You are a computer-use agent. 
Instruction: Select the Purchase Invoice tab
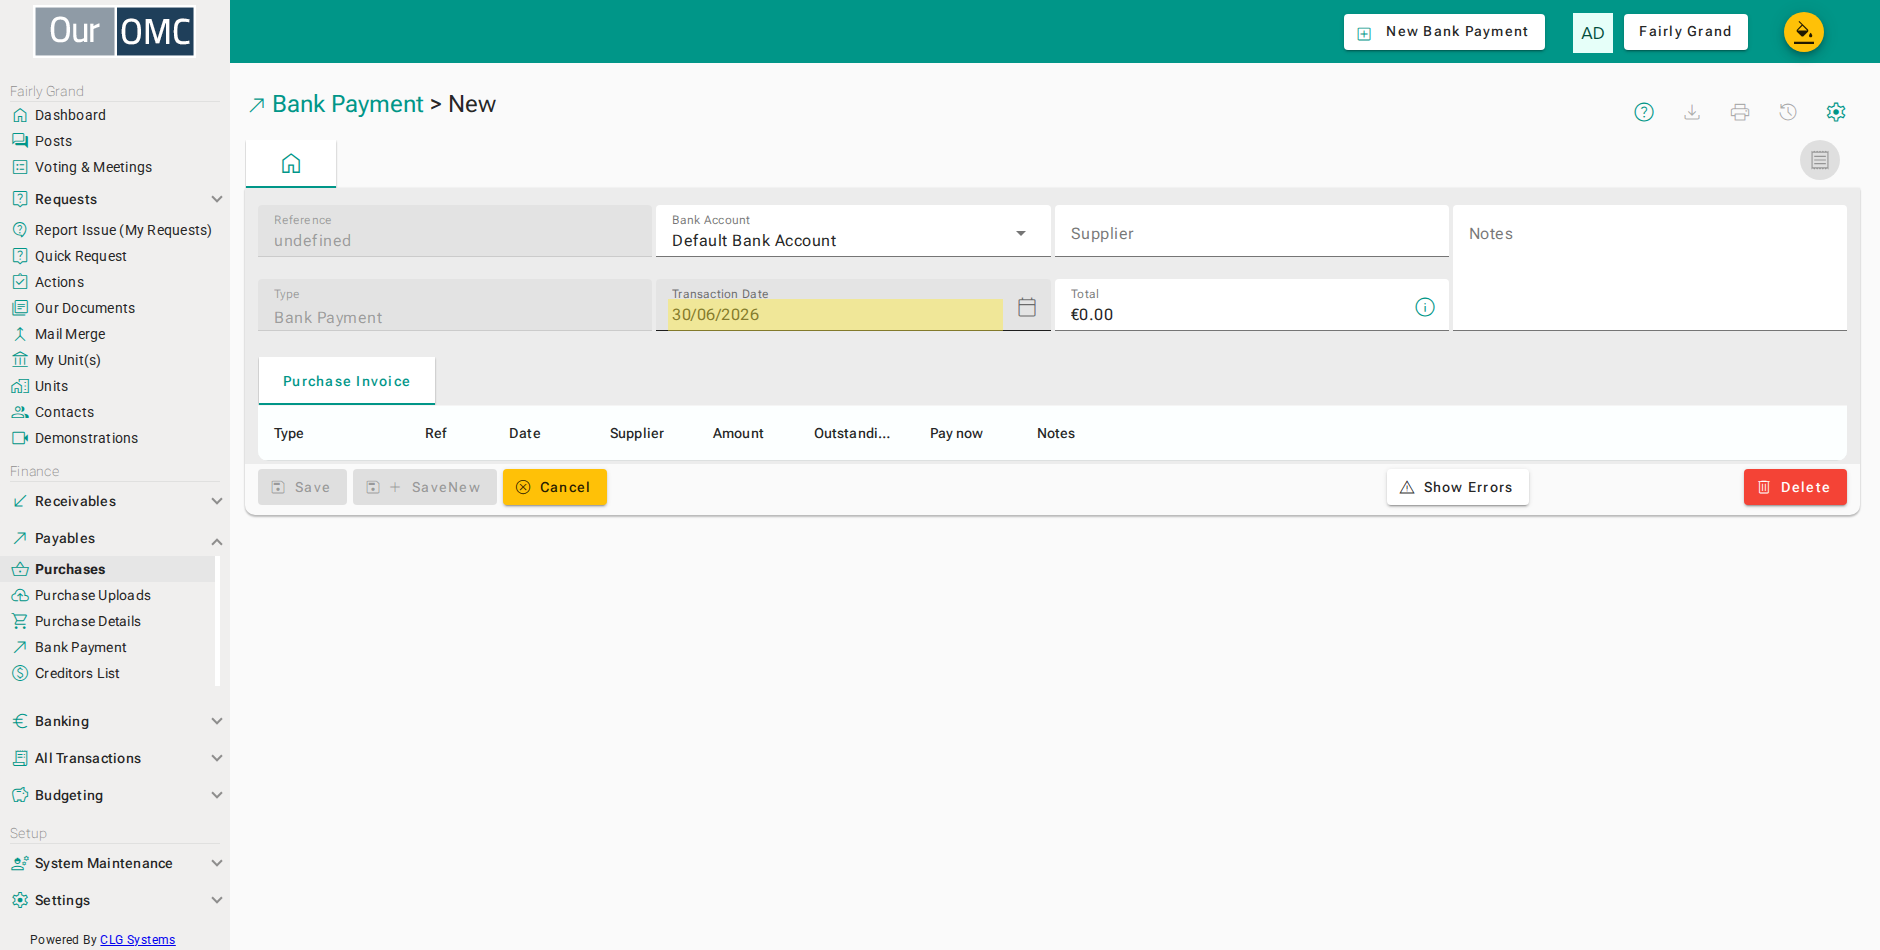coord(346,381)
